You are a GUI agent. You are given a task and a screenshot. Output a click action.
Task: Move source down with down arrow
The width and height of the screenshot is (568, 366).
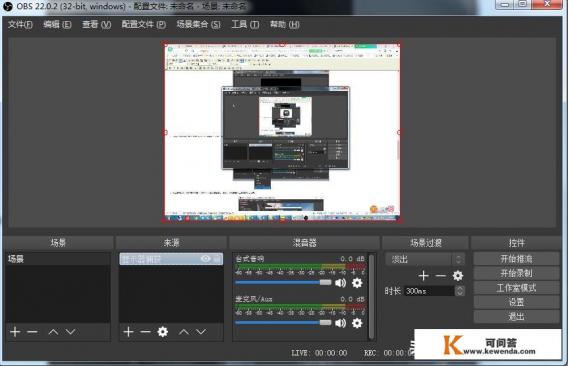[201, 332]
